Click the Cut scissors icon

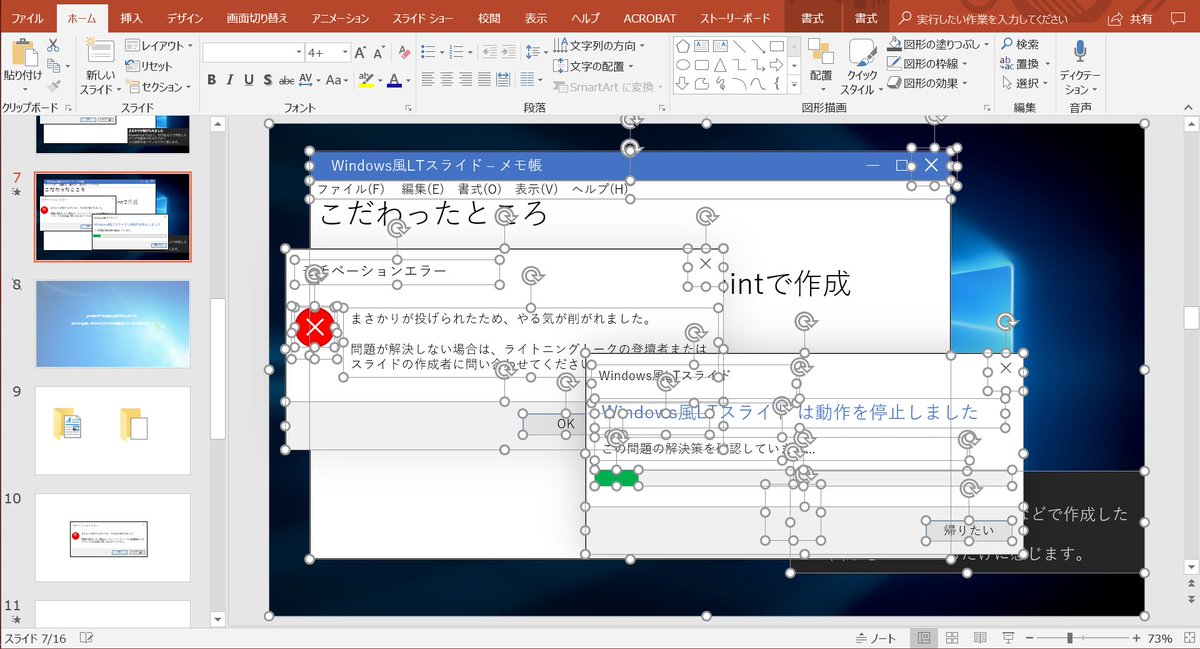click(53, 45)
